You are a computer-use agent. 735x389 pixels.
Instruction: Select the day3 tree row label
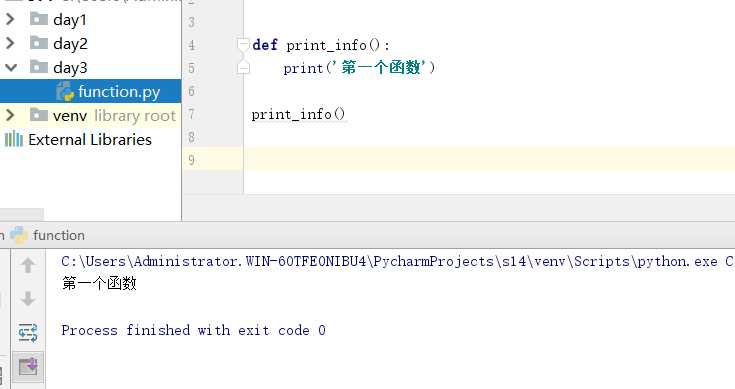(x=70, y=67)
